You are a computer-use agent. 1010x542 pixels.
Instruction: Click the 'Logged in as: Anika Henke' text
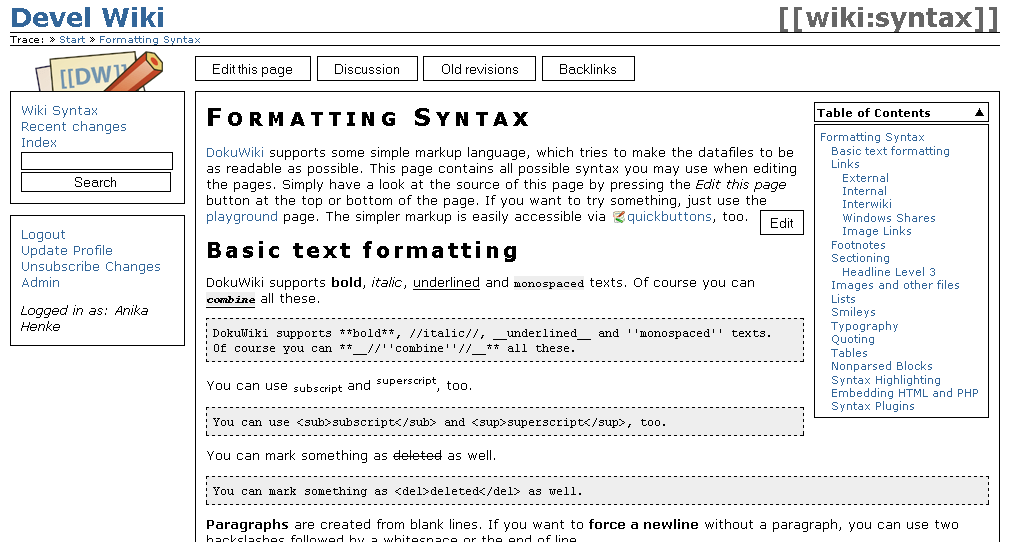[84, 318]
